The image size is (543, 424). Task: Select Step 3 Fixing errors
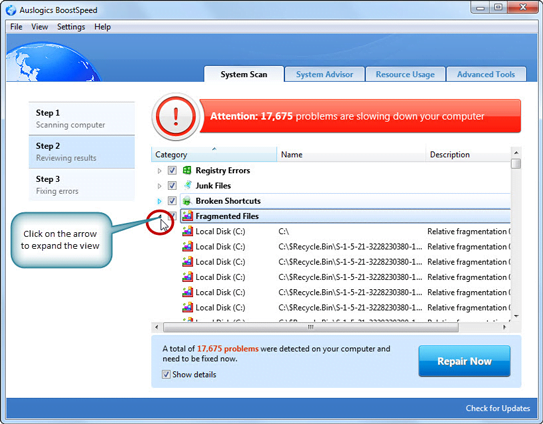point(81,185)
